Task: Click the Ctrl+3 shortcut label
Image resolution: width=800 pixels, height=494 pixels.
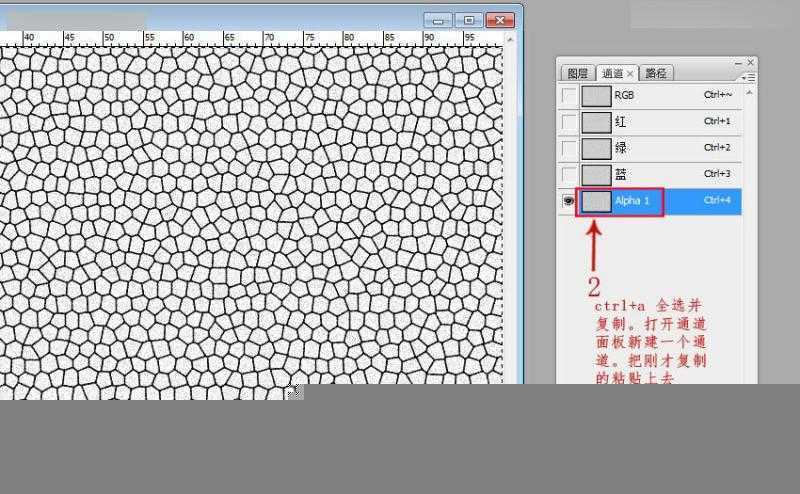Action: 717,174
